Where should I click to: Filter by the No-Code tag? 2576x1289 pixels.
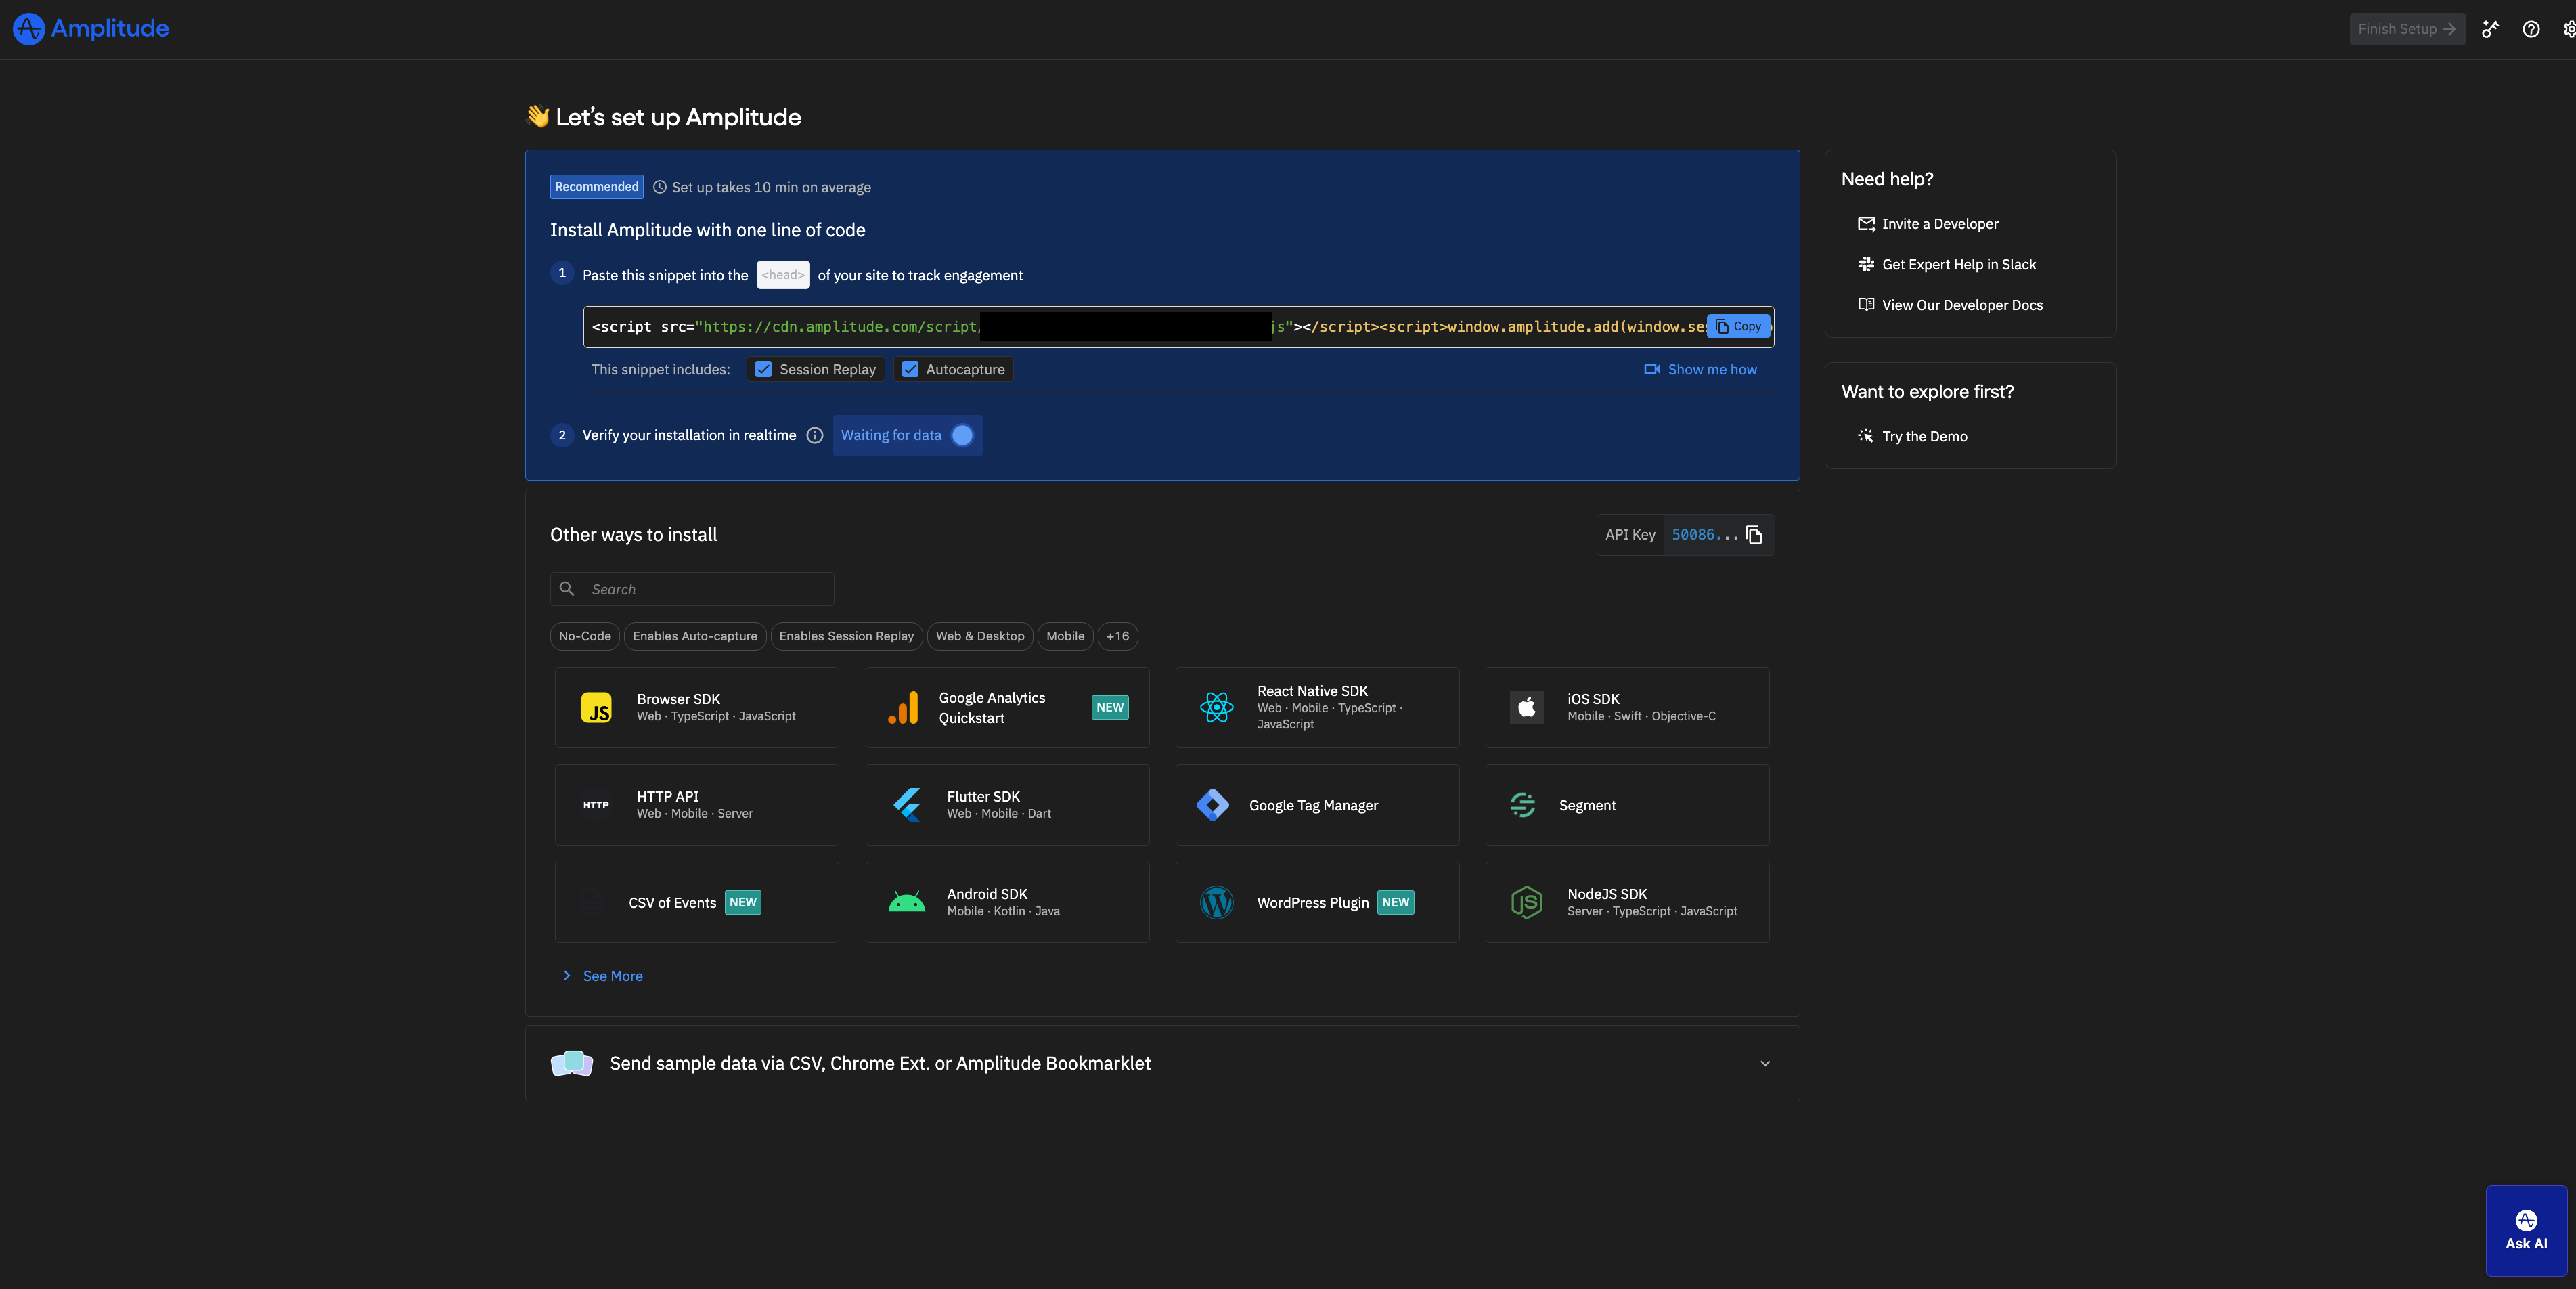click(x=584, y=636)
